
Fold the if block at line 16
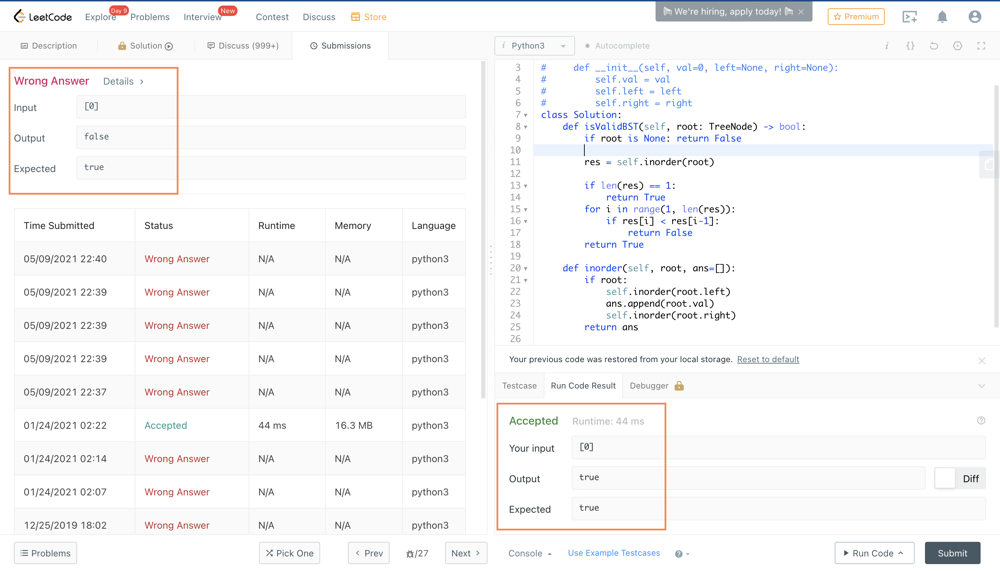pyautogui.click(x=526, y=221)
